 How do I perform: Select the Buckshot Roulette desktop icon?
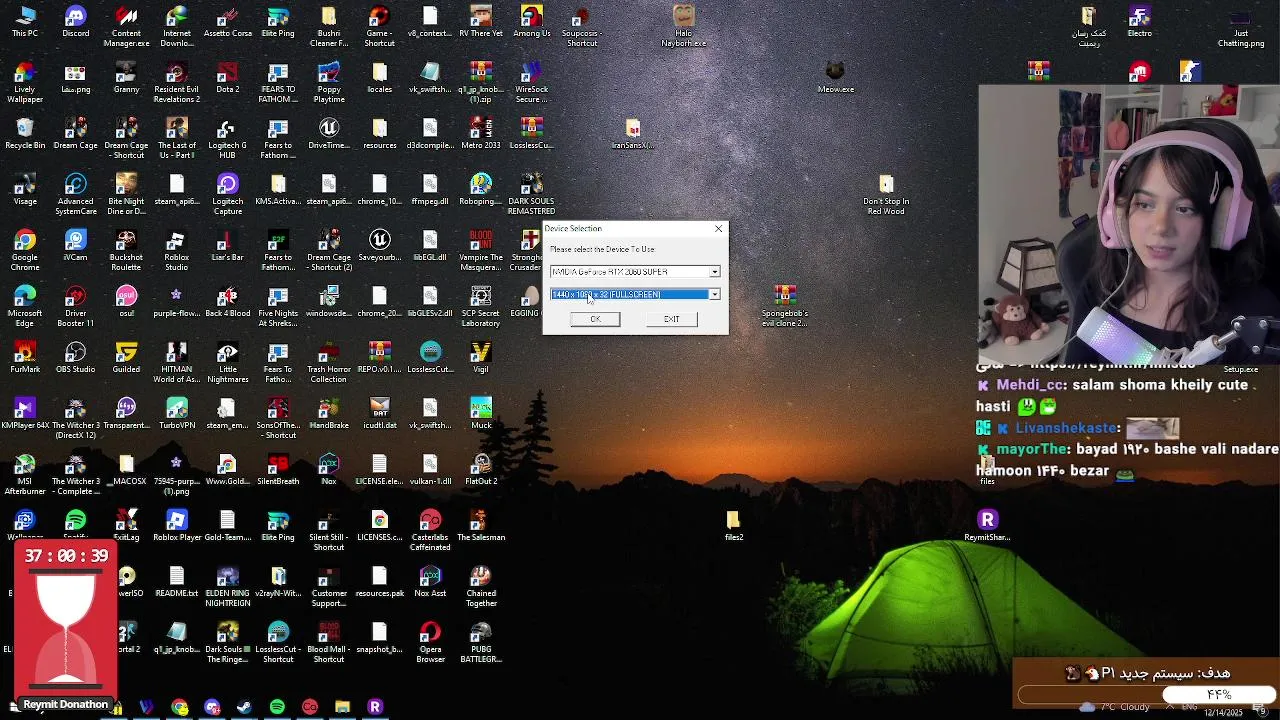(126, 250)
